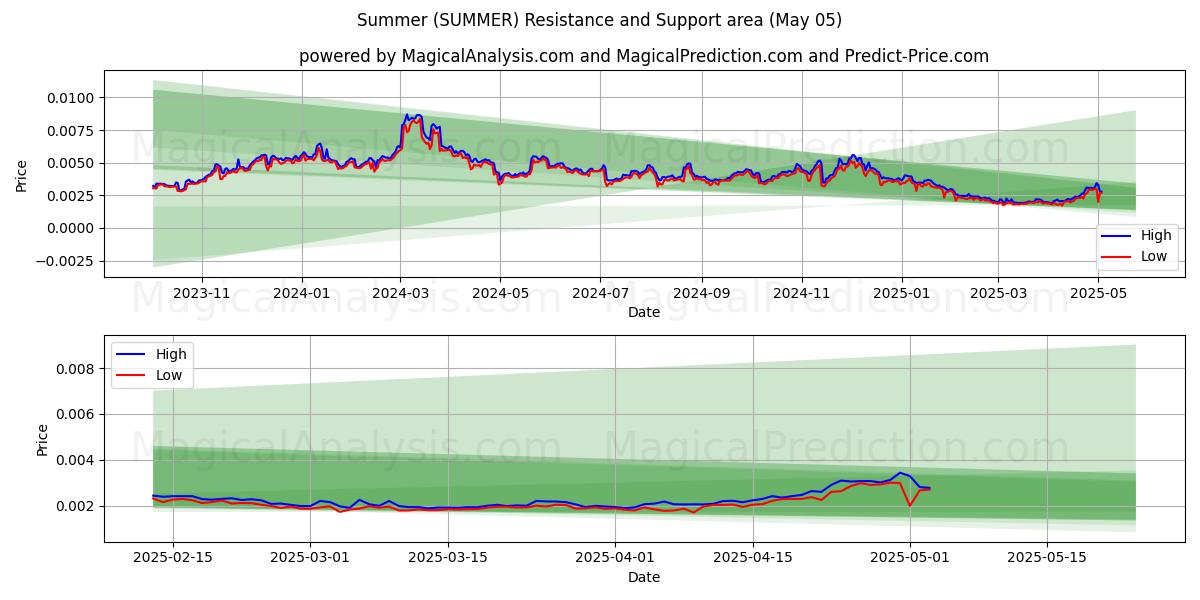
Task: Click the '2025-04-01' date tick label
Action: (614, 556)
